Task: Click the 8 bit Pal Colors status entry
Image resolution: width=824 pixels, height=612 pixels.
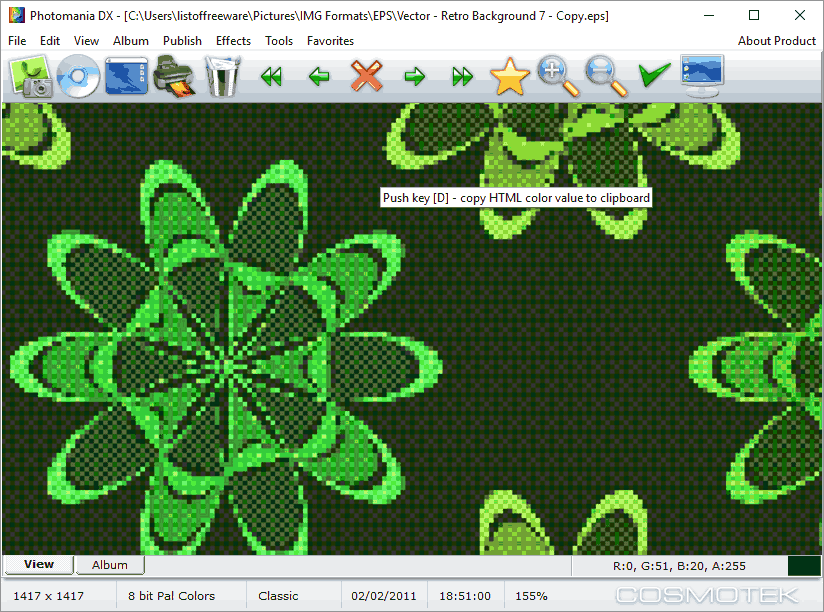Action: tap(171, 596)
